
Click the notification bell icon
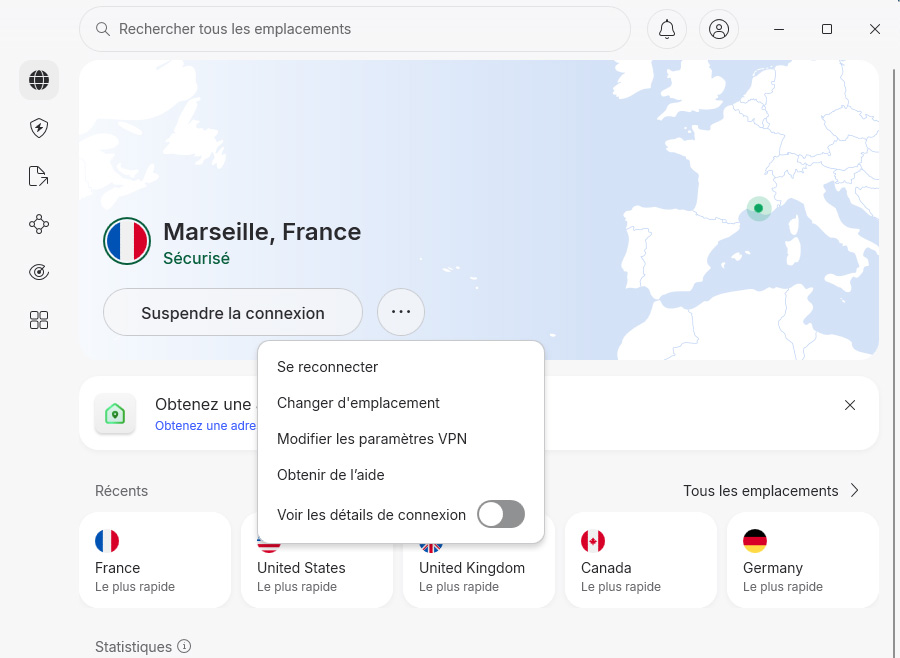point(666,29)
